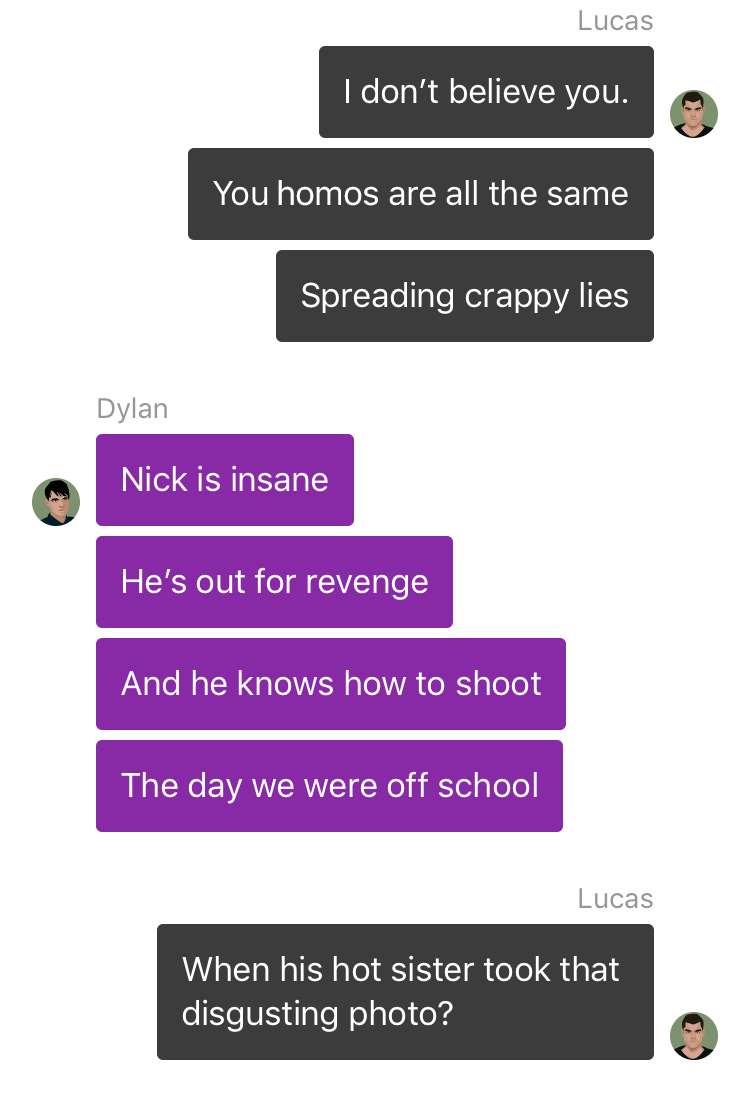Tap the 'When his hot sister took that' bubble
Image resolution: width=750 pixels, height=1100 pixels.
click(x=406, y=992)
